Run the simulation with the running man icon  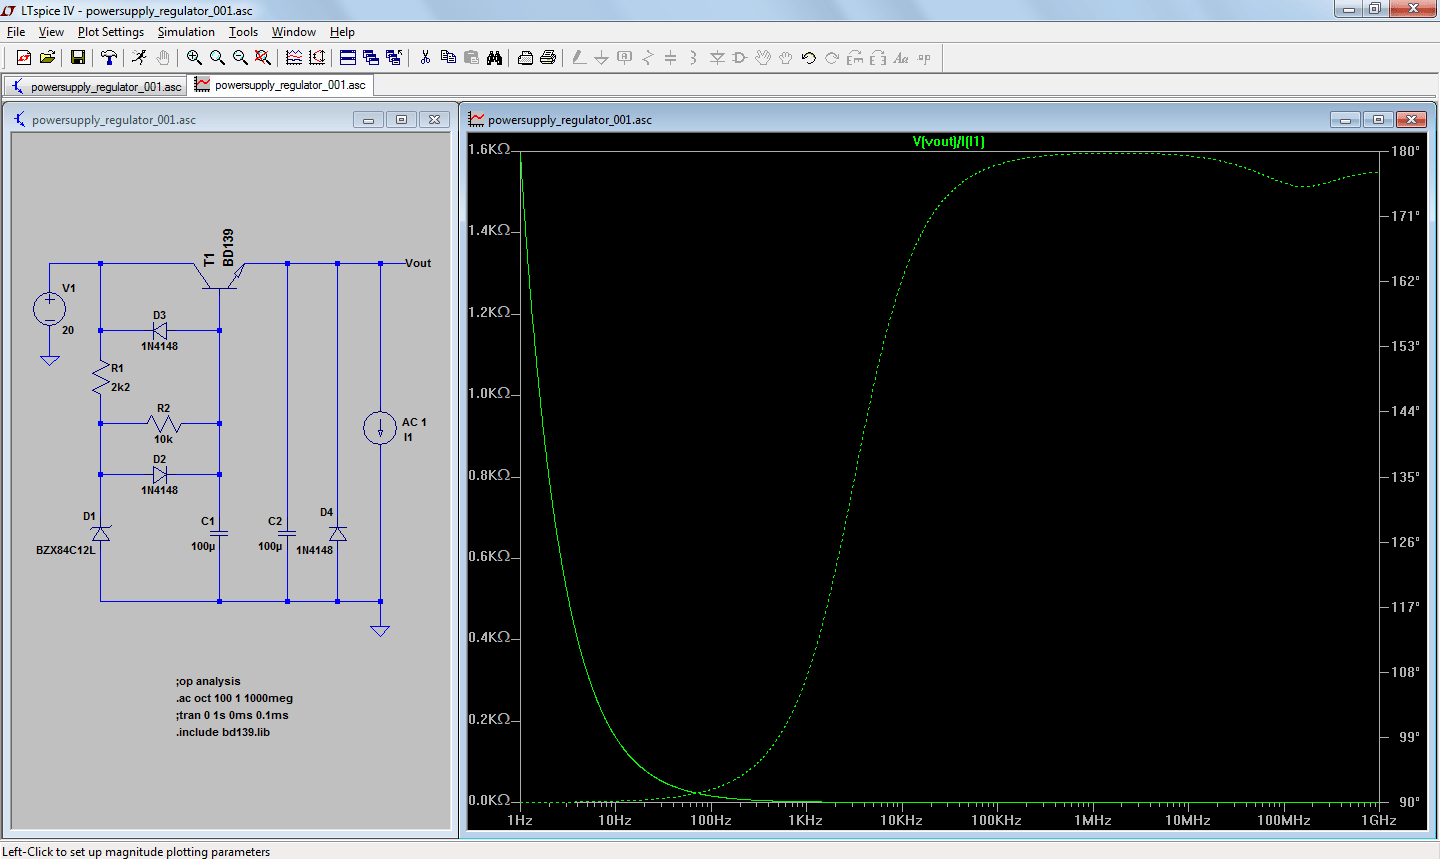click(139, 57)
